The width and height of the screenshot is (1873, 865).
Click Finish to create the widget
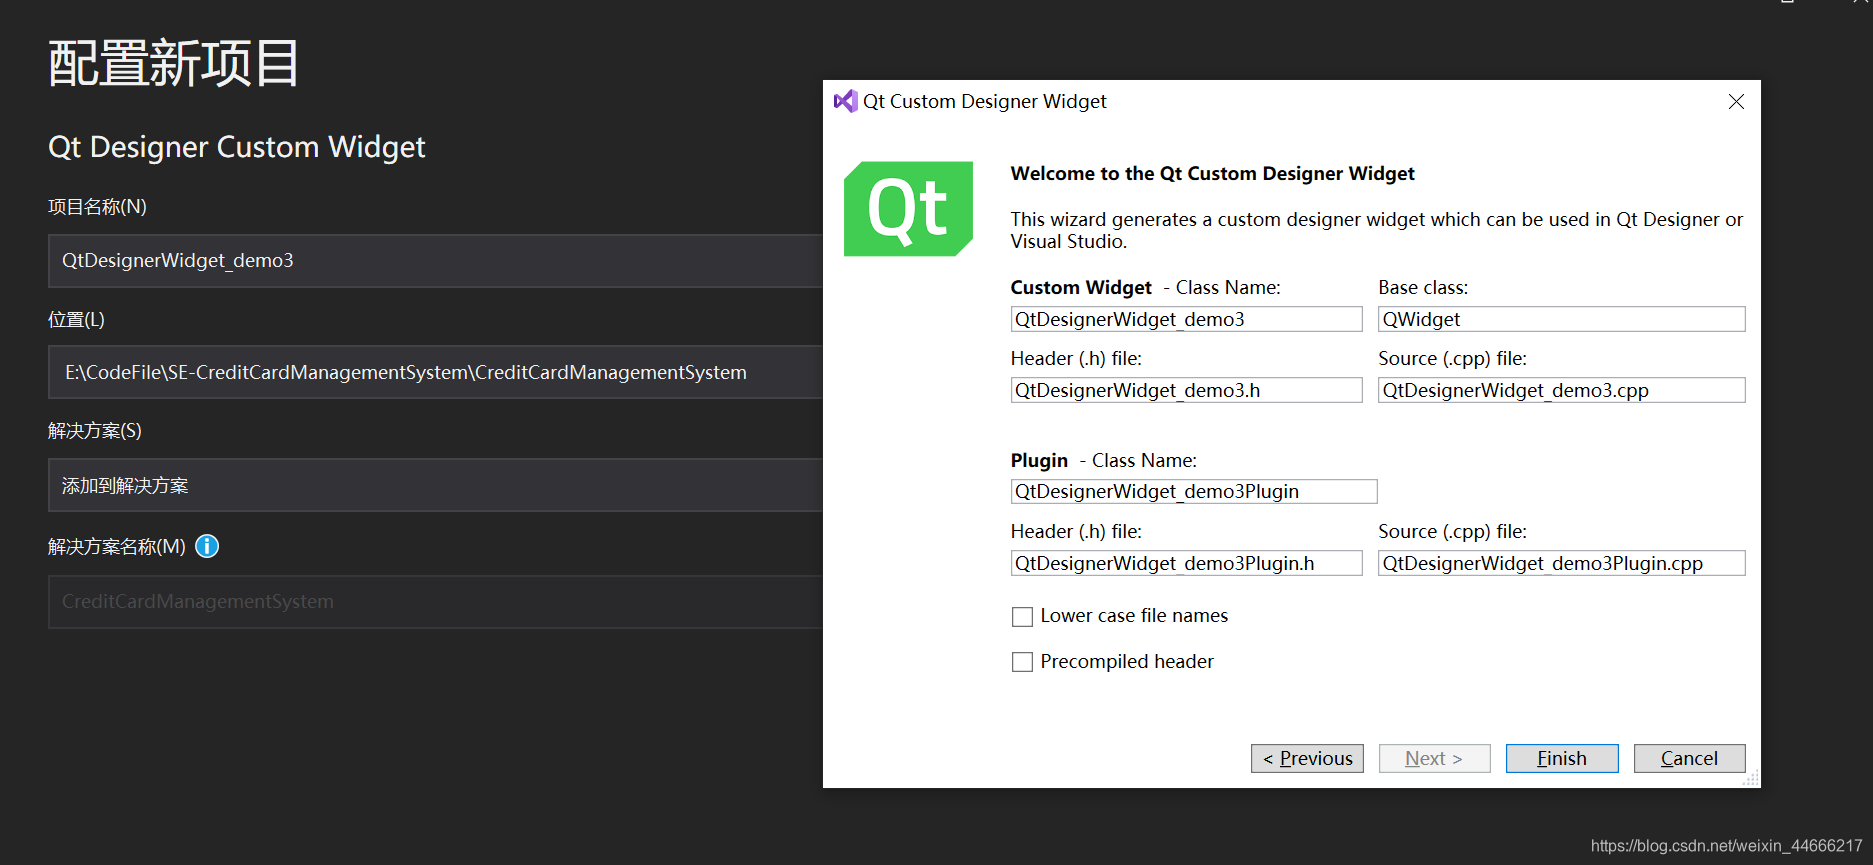click(1562, 758)
